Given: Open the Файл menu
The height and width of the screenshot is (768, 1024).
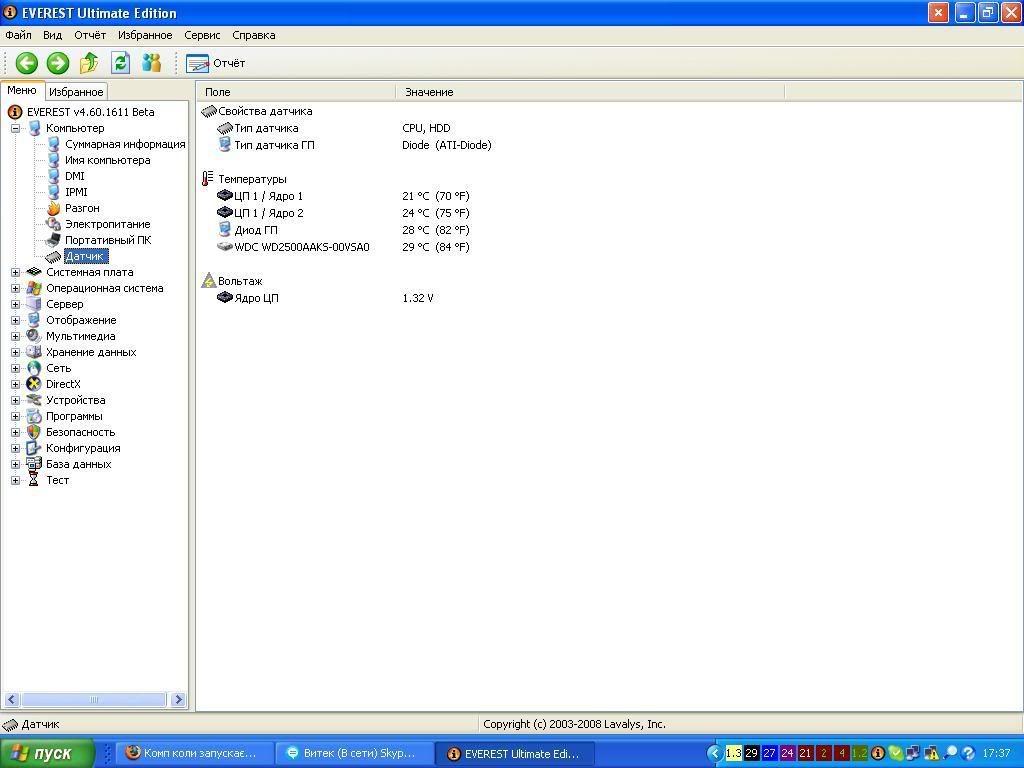Looking at the screenshot, I should pyautogui.click(x=18, y=35).
